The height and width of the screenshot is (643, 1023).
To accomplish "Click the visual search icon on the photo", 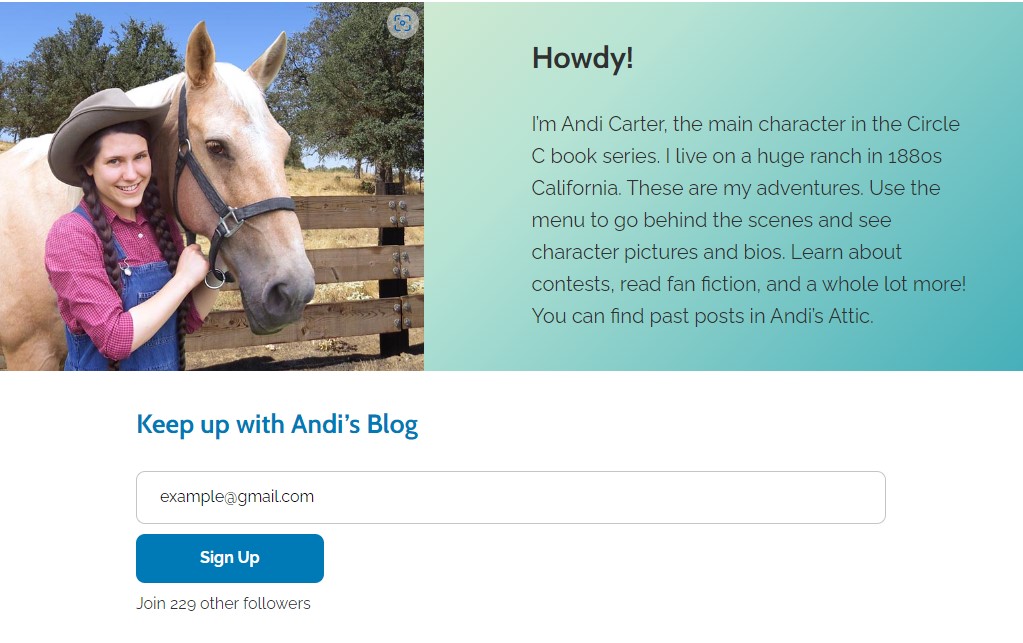I will click(x=402, y=23).
